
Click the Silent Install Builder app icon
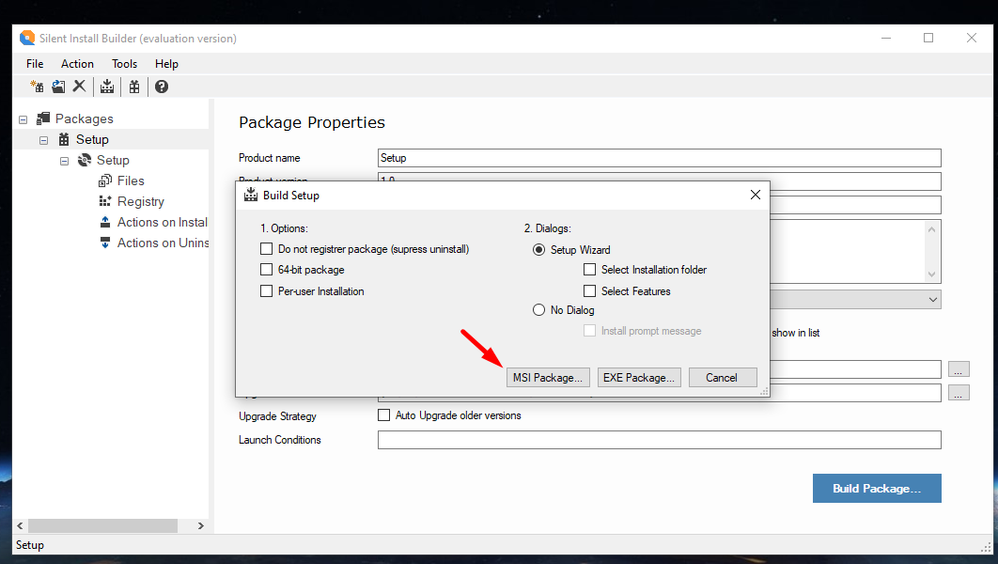click(x=27, y=38)
